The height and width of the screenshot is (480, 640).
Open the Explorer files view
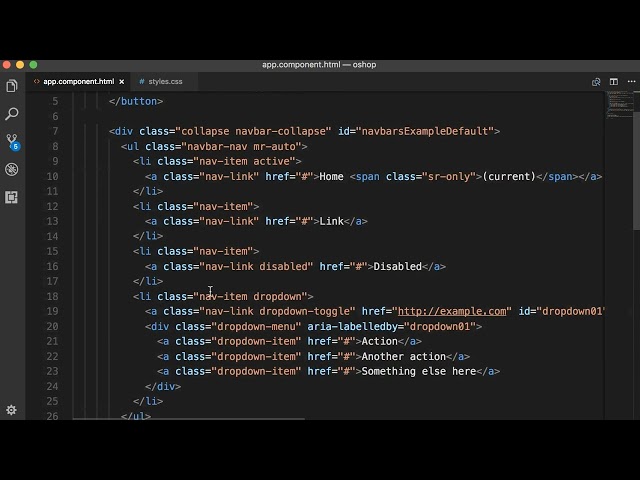[12, 86]
